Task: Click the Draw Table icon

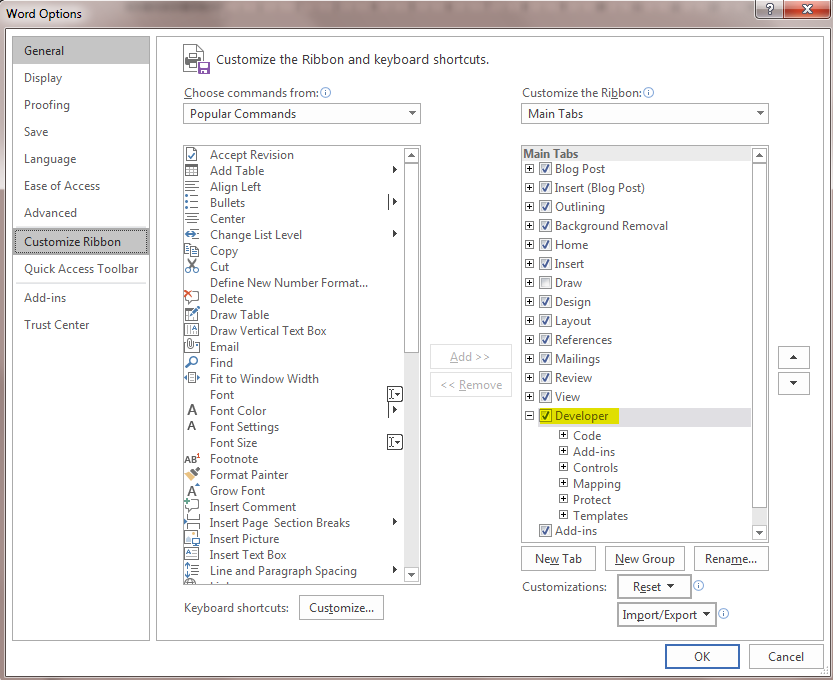Action: click(191, 314)
